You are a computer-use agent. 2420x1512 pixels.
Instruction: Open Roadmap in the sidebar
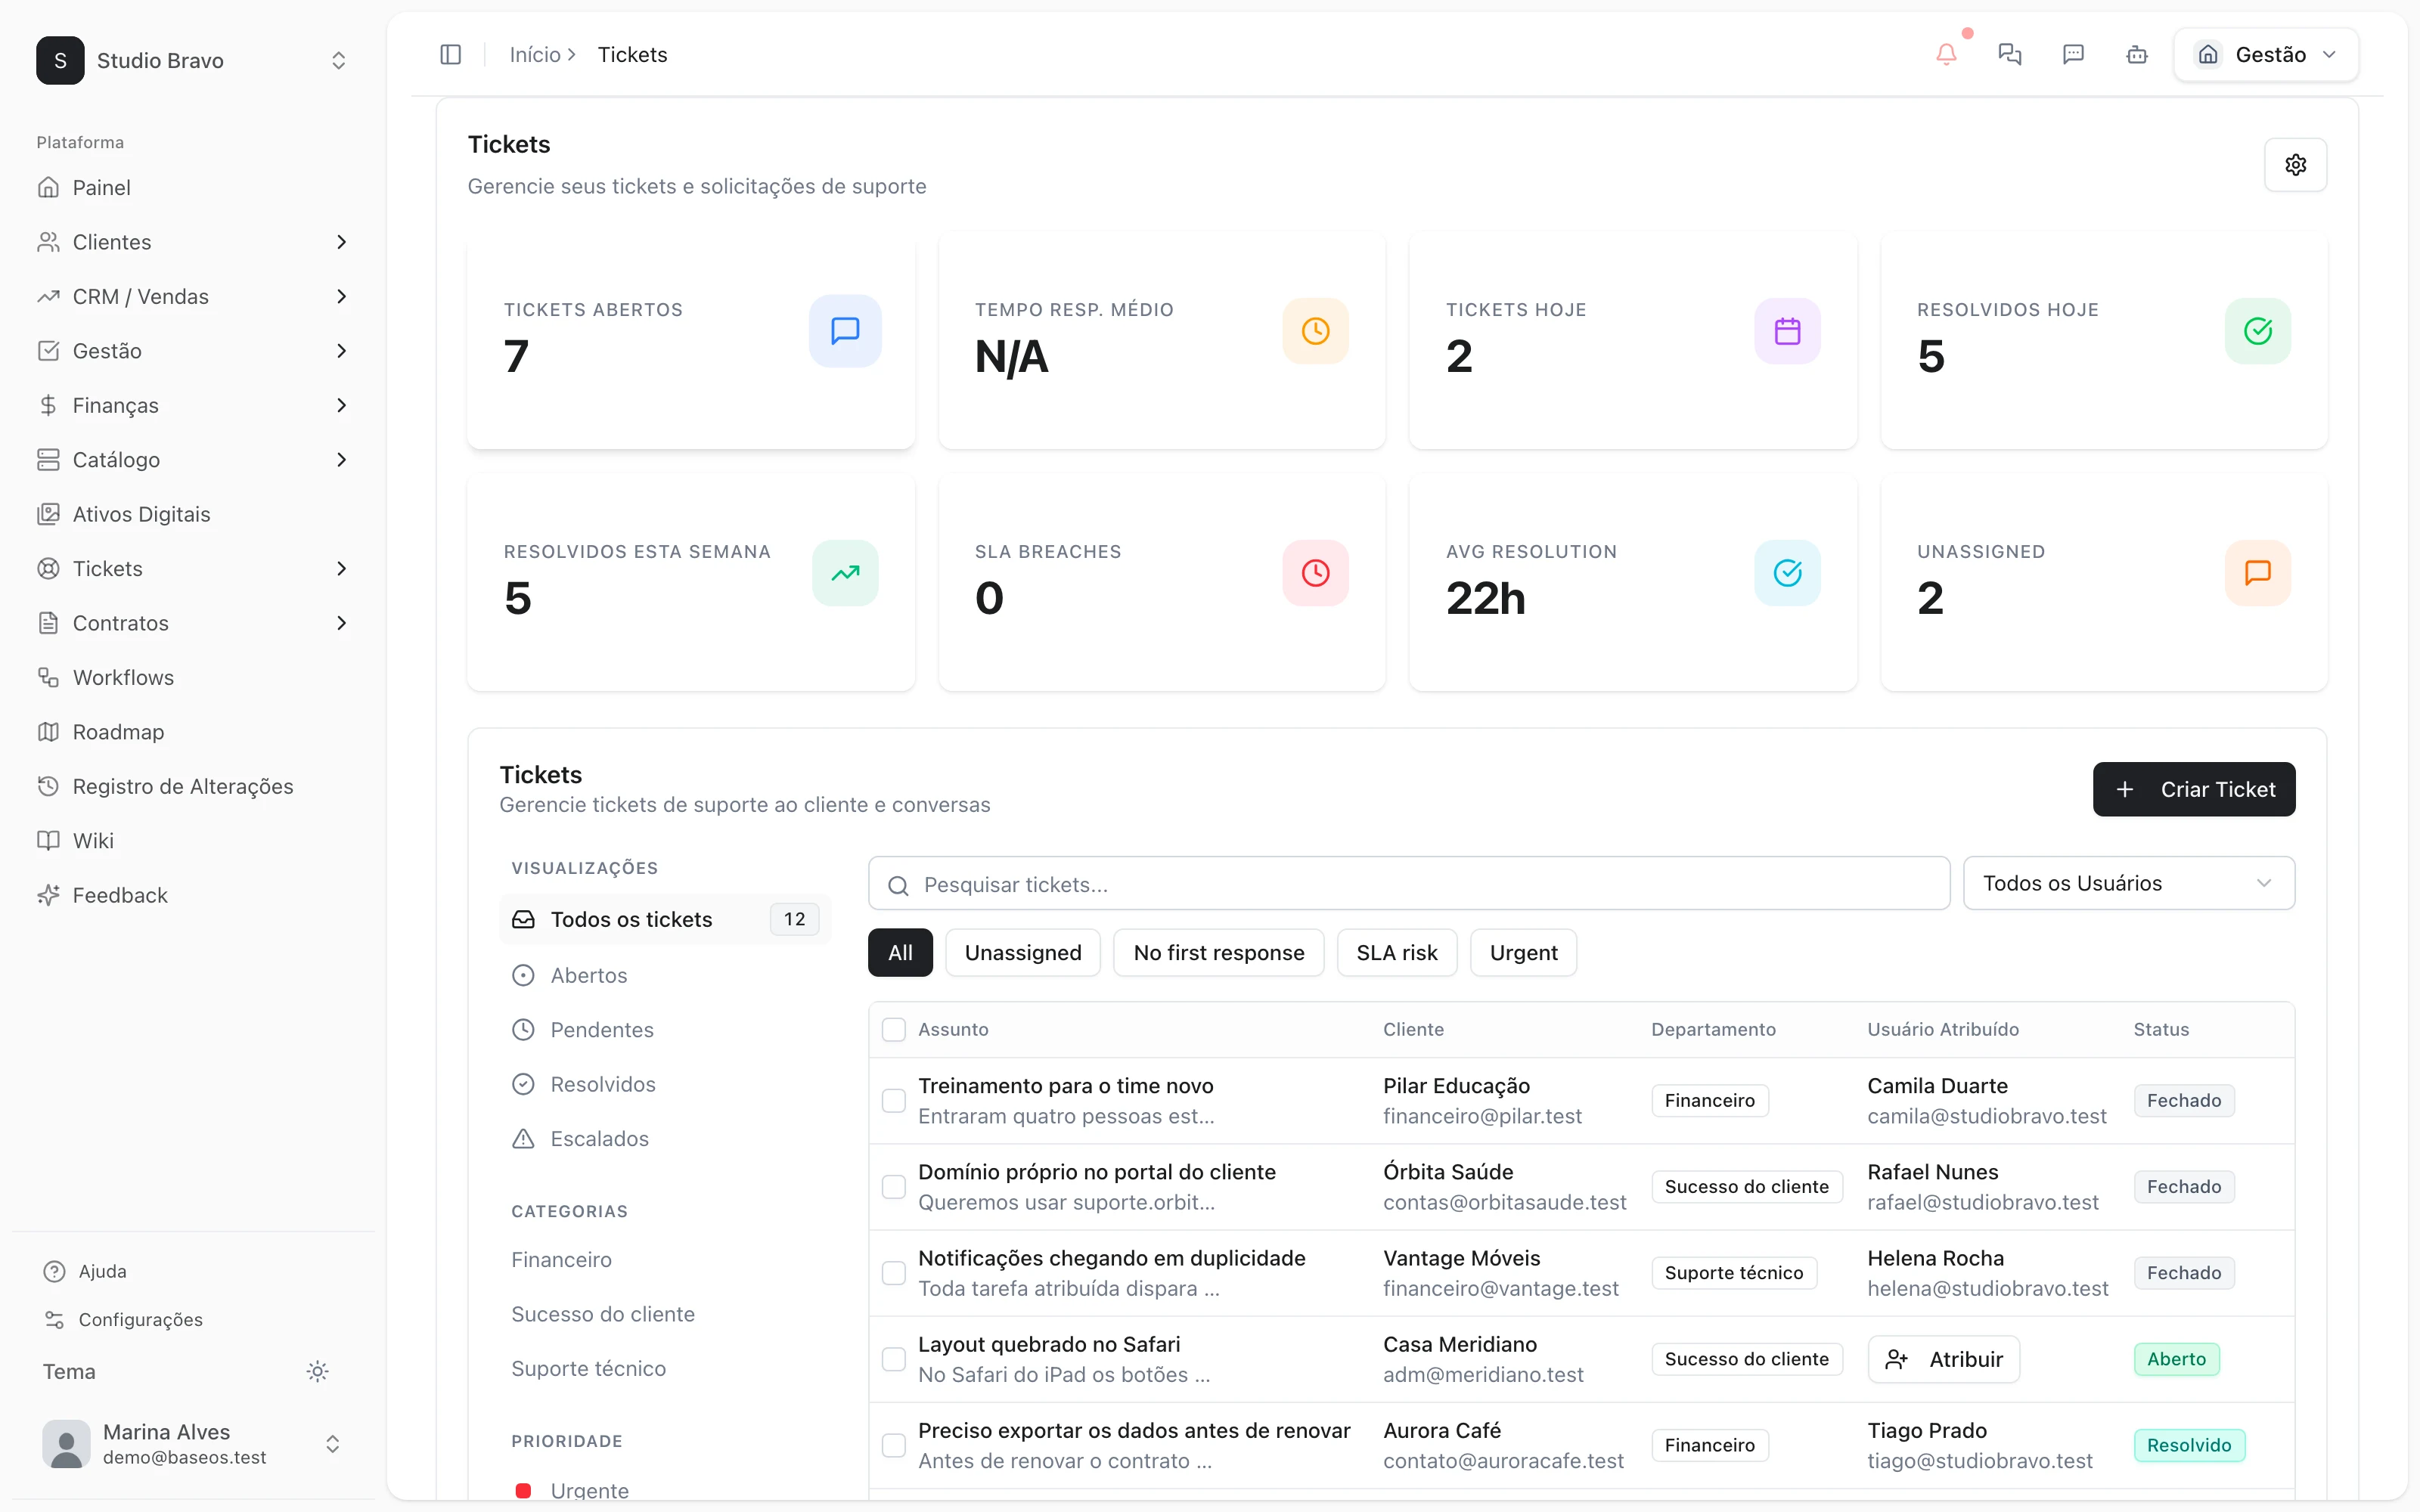point(193,732)
